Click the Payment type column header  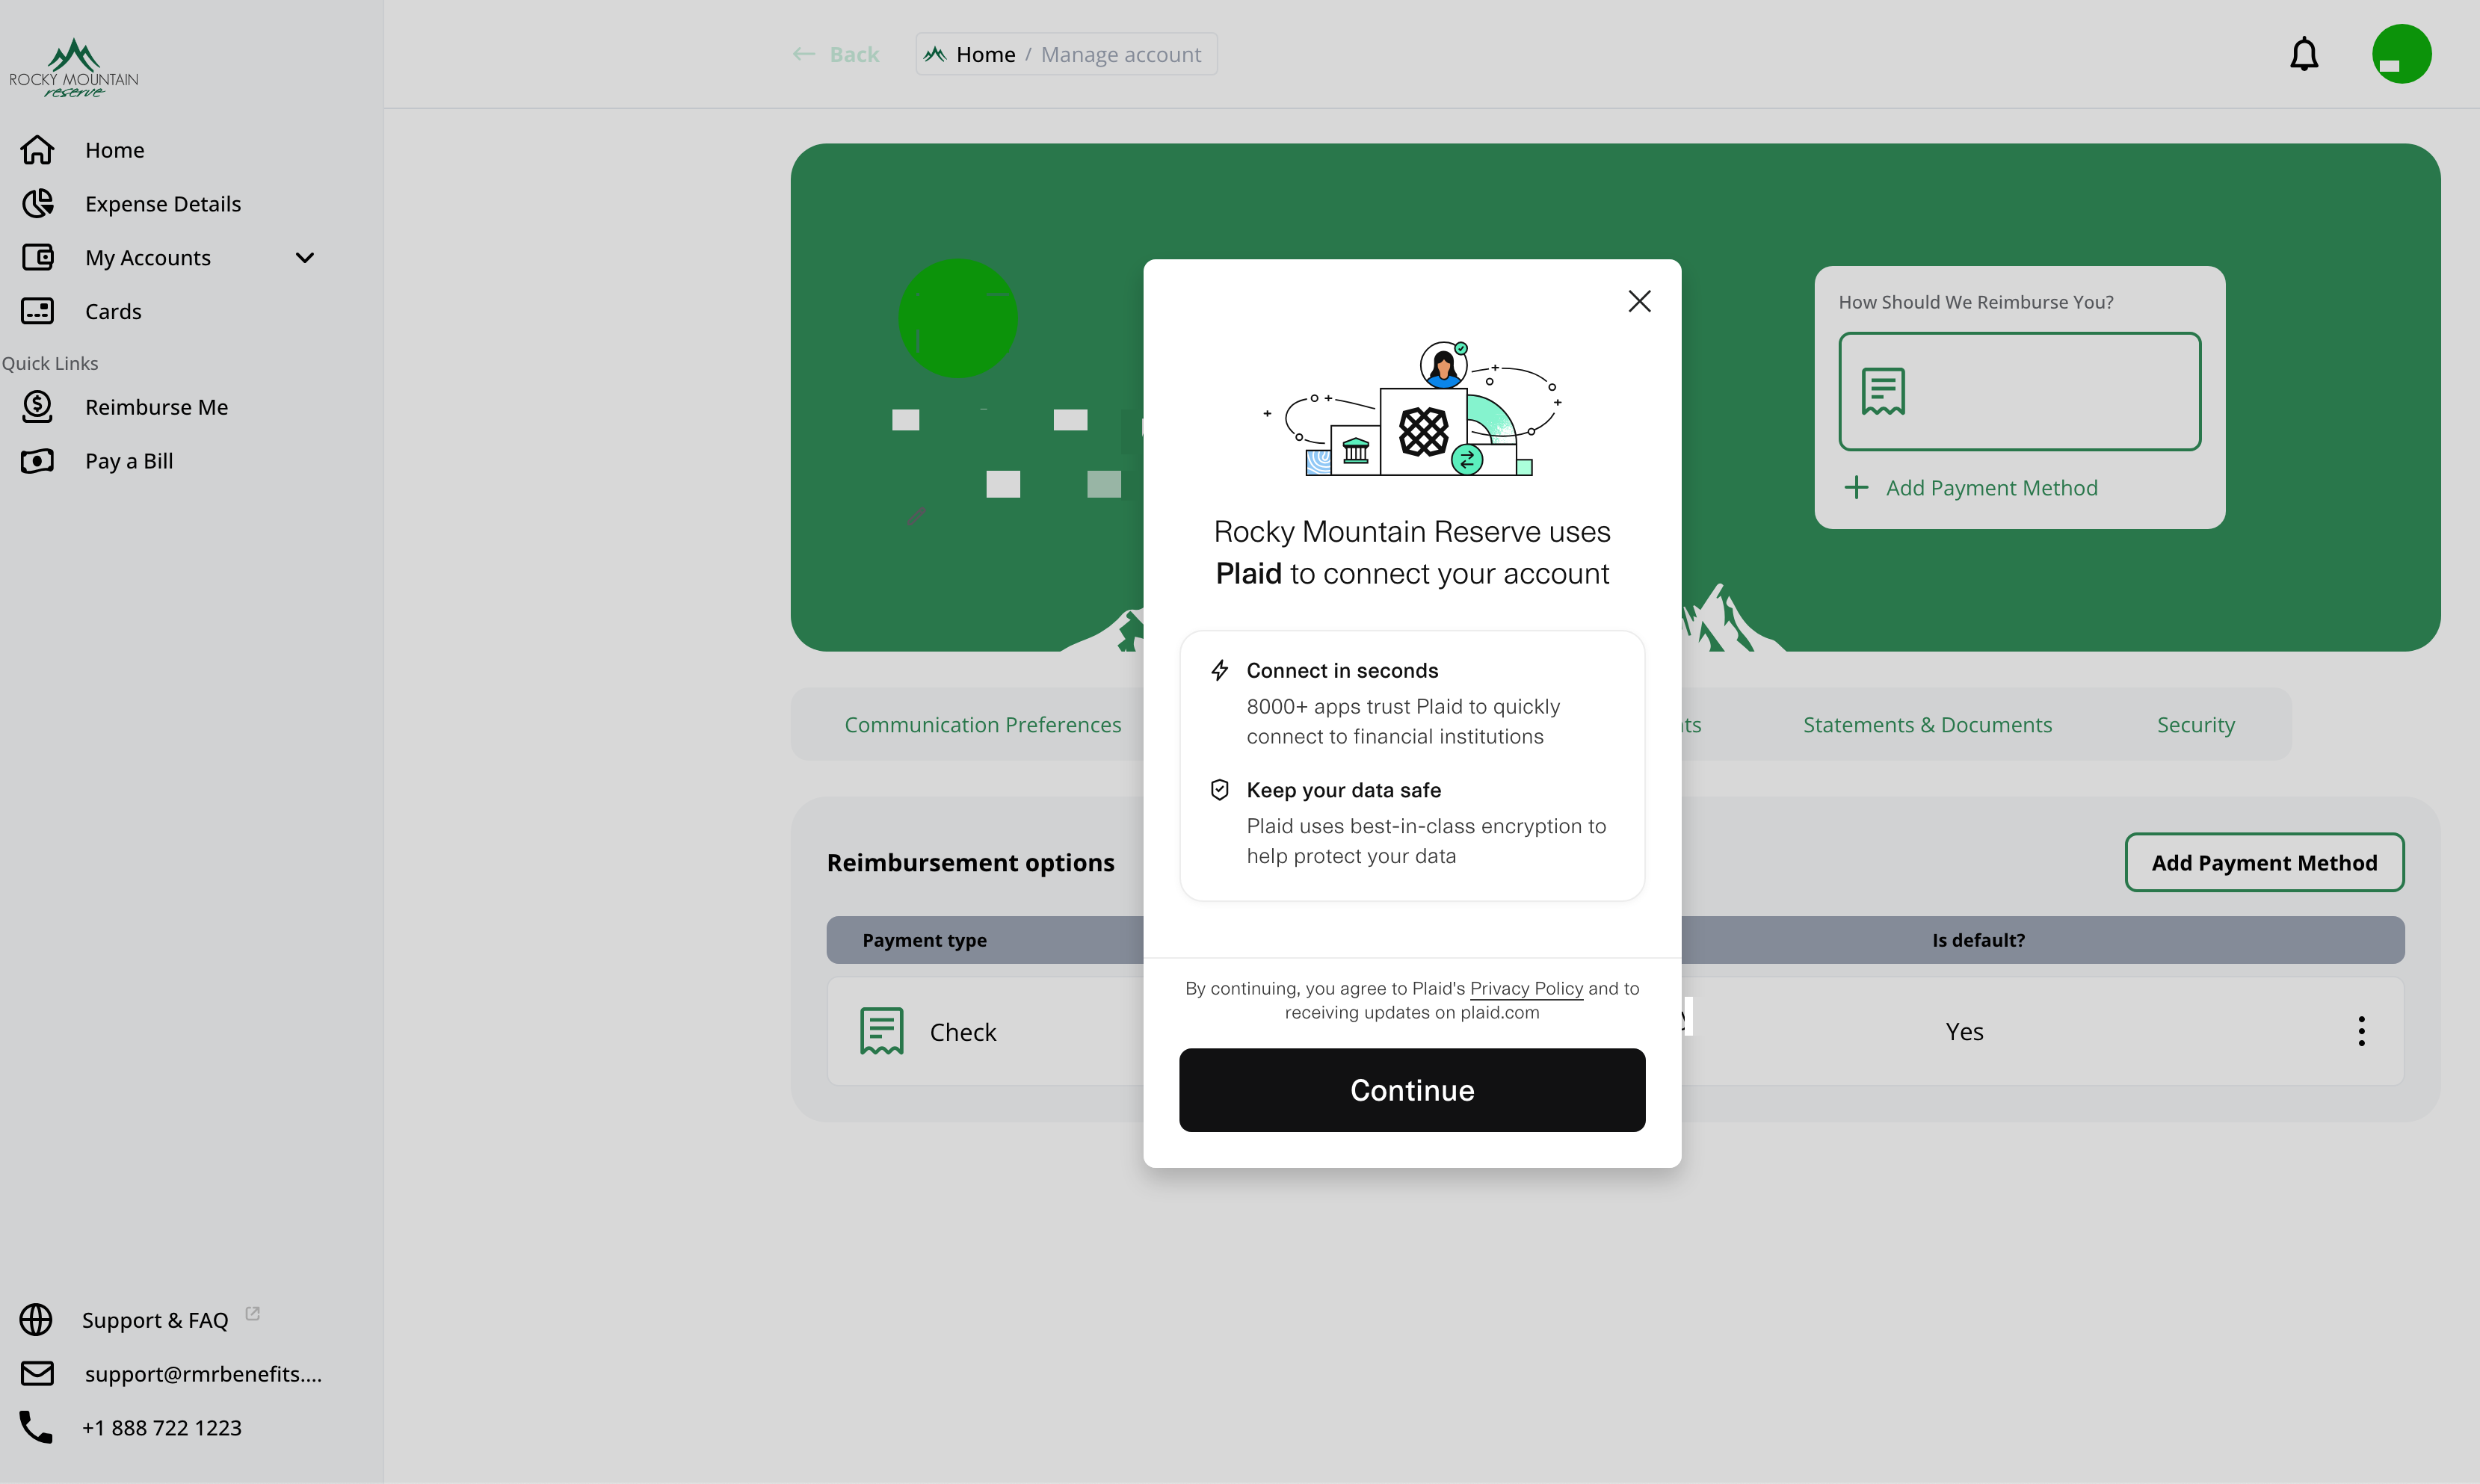pyautogui.click(x=924, y=940)
